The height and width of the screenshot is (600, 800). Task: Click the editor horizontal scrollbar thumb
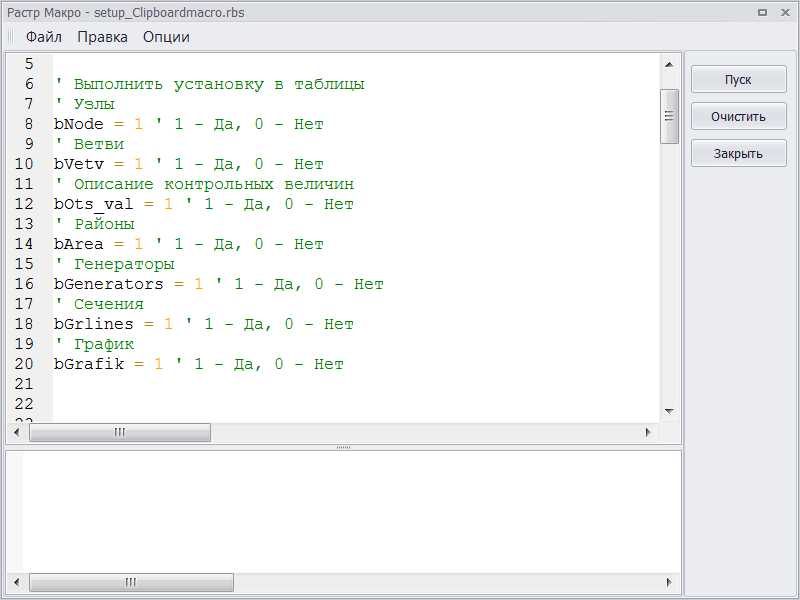120,432
